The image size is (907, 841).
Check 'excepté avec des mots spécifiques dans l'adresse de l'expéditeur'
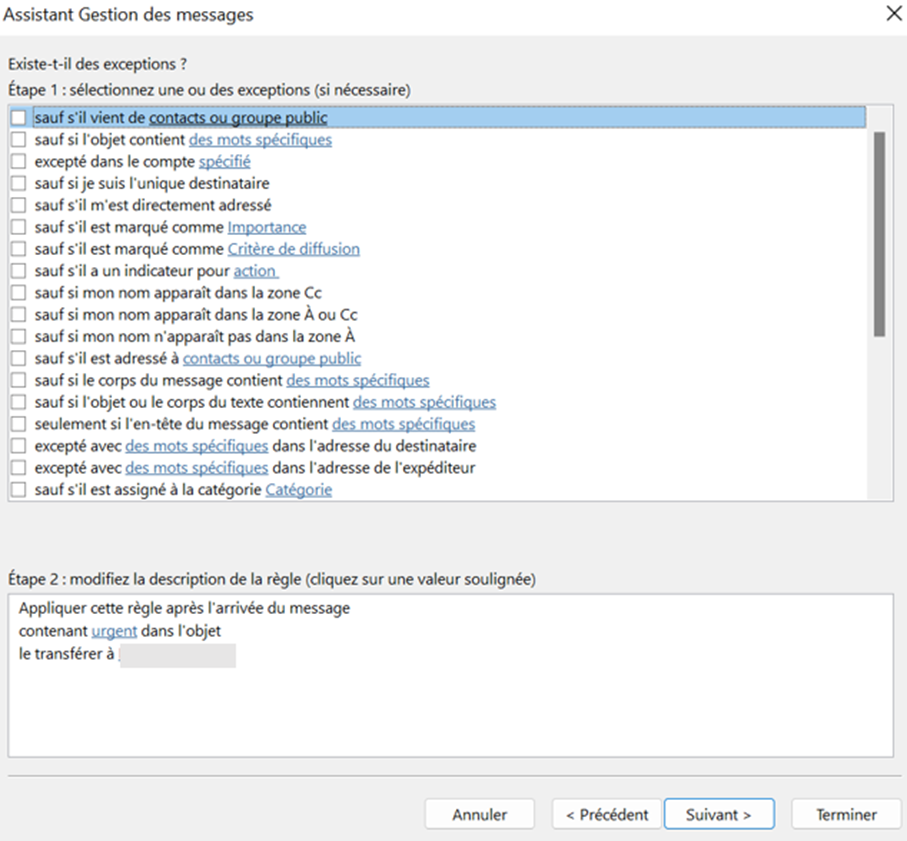point(19,468)
